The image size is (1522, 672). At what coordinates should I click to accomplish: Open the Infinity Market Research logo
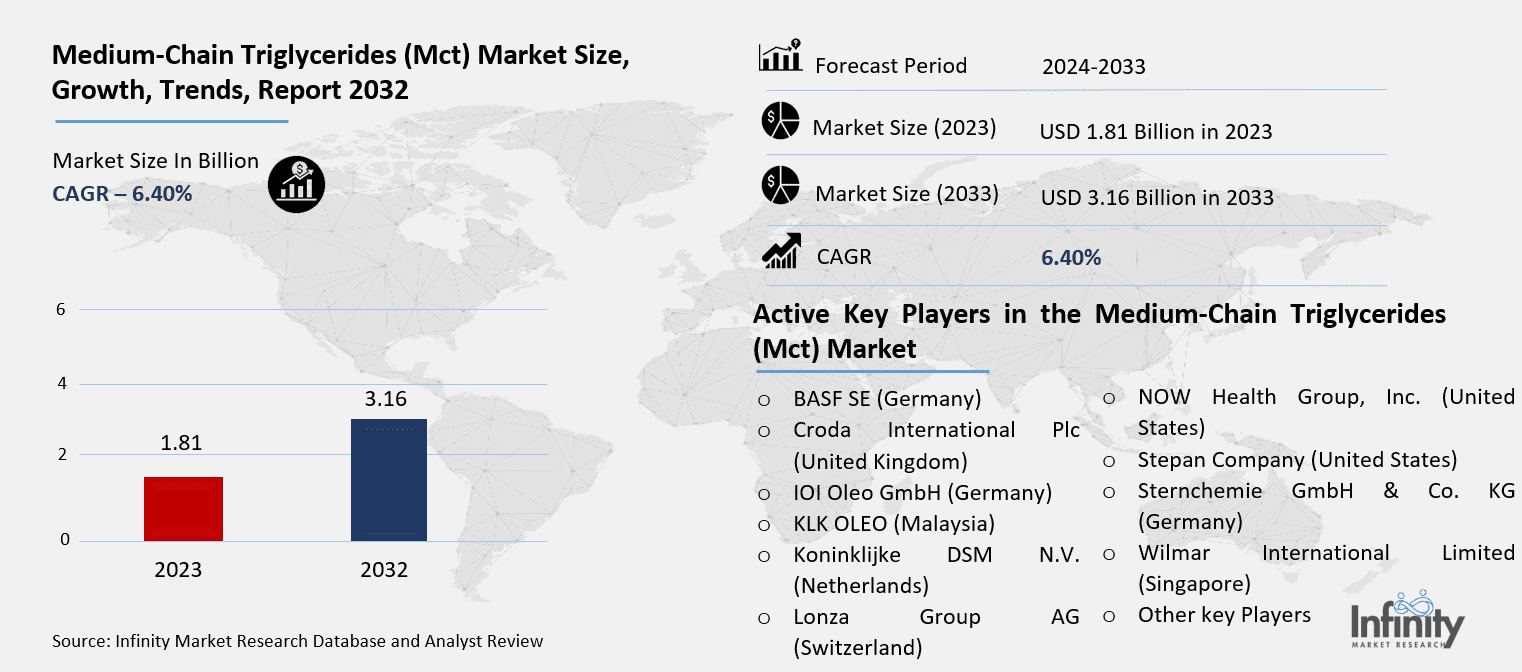pyautogui.click(x=1408, y=622)
